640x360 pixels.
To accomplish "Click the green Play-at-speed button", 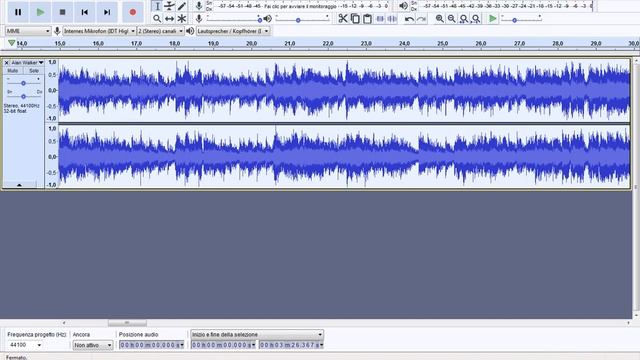I will [493, 18].
